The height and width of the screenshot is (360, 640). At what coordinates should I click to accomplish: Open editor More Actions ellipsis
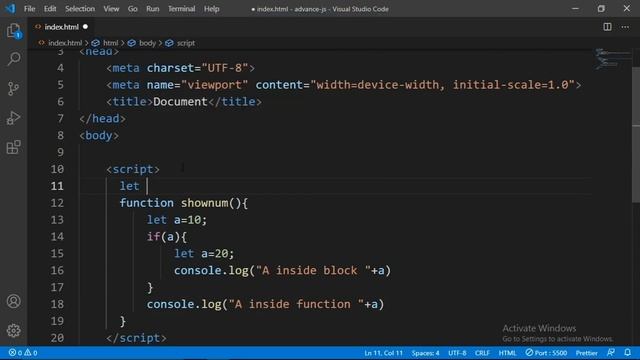pos(625,27)
